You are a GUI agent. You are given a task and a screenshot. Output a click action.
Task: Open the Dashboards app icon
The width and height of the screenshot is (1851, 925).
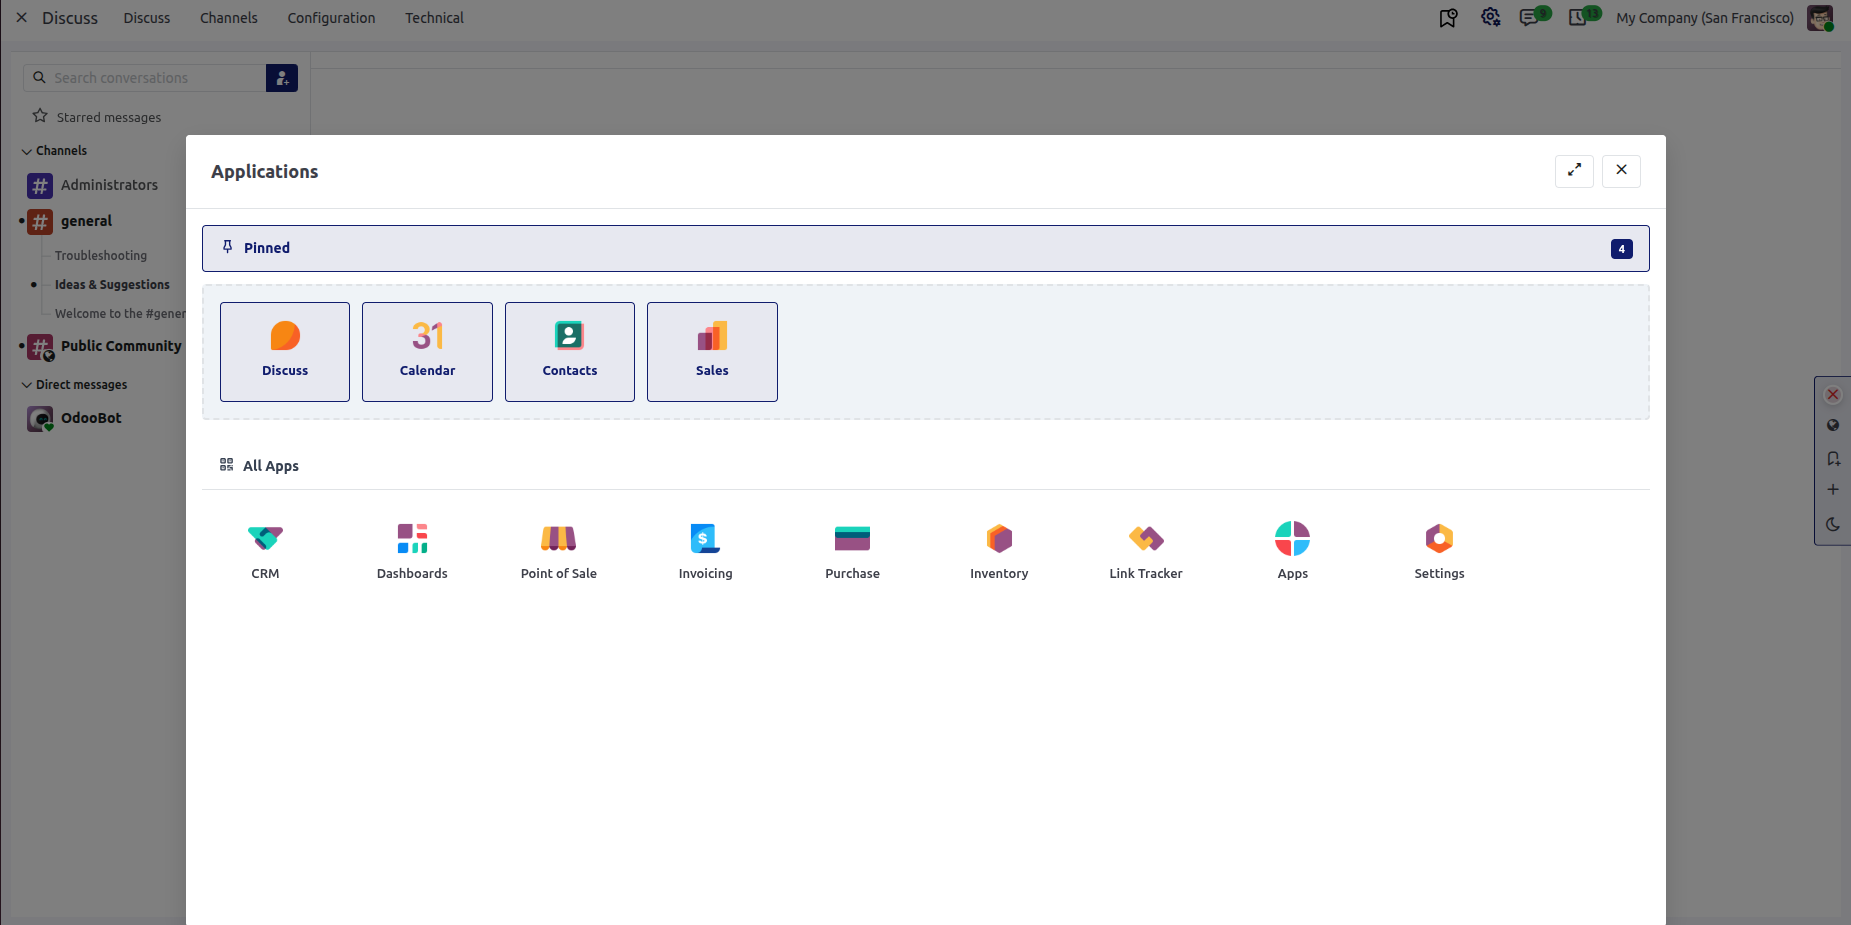412,539
